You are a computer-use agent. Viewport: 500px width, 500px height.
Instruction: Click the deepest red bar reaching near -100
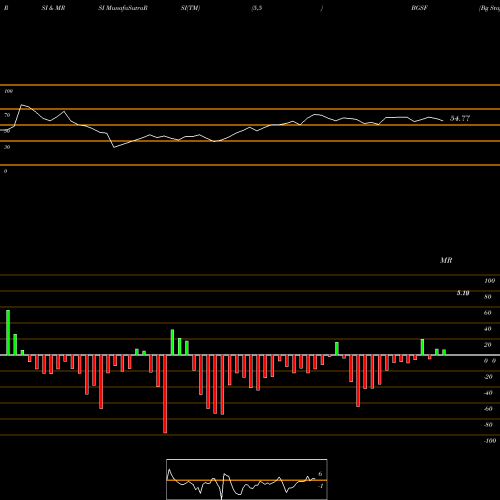(165, 394)
